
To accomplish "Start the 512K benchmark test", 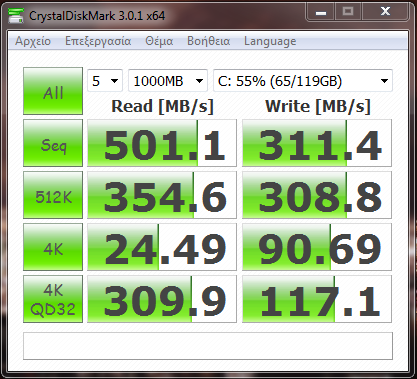I will [53, 195].
